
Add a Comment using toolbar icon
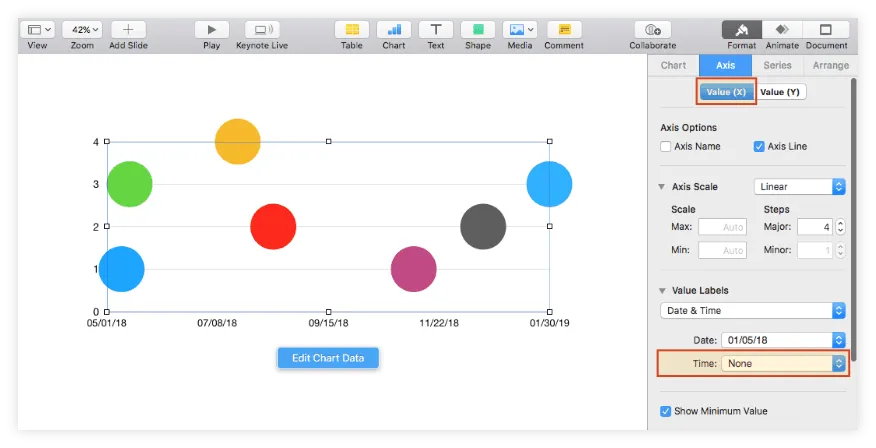pos(564,30)
